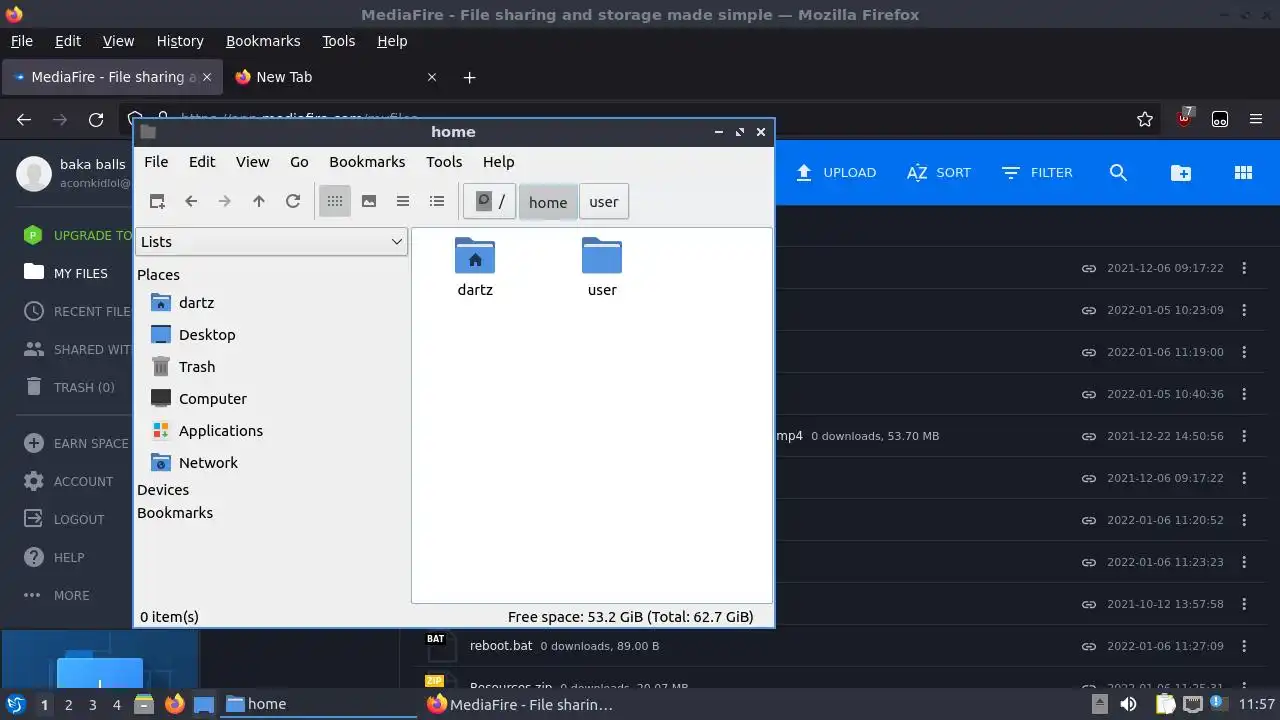The width and height of the screenshot is (1280, 720).
Task: Go back in Firefox
Action: 24,119
